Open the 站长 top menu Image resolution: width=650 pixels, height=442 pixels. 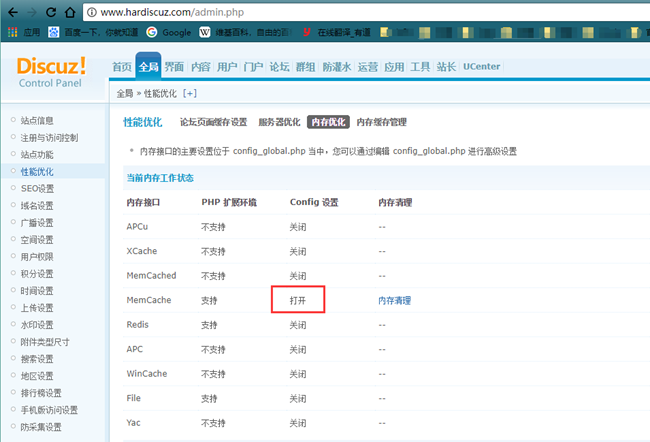coord(446,67)
